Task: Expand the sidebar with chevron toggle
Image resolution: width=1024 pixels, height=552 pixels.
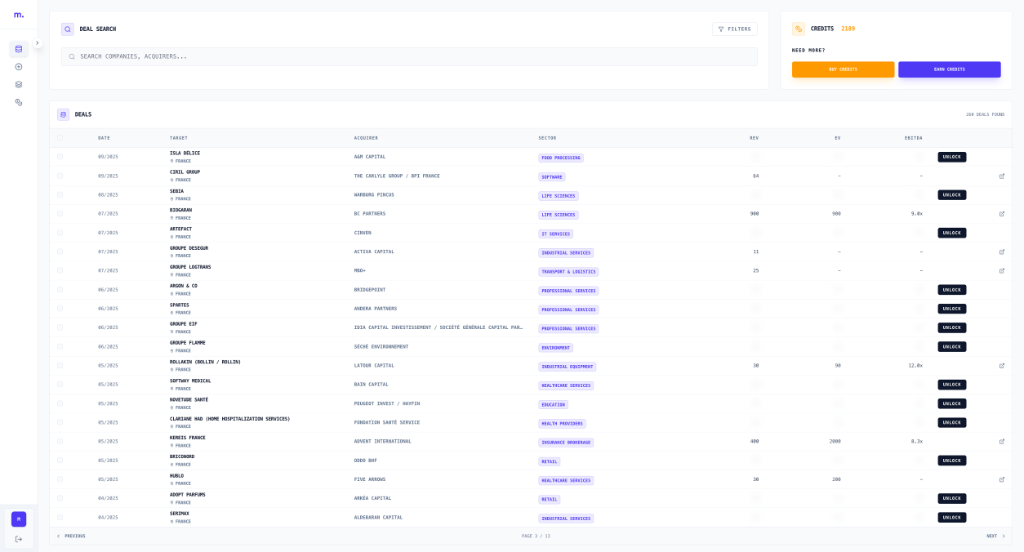Action: [x=37, y=43]
